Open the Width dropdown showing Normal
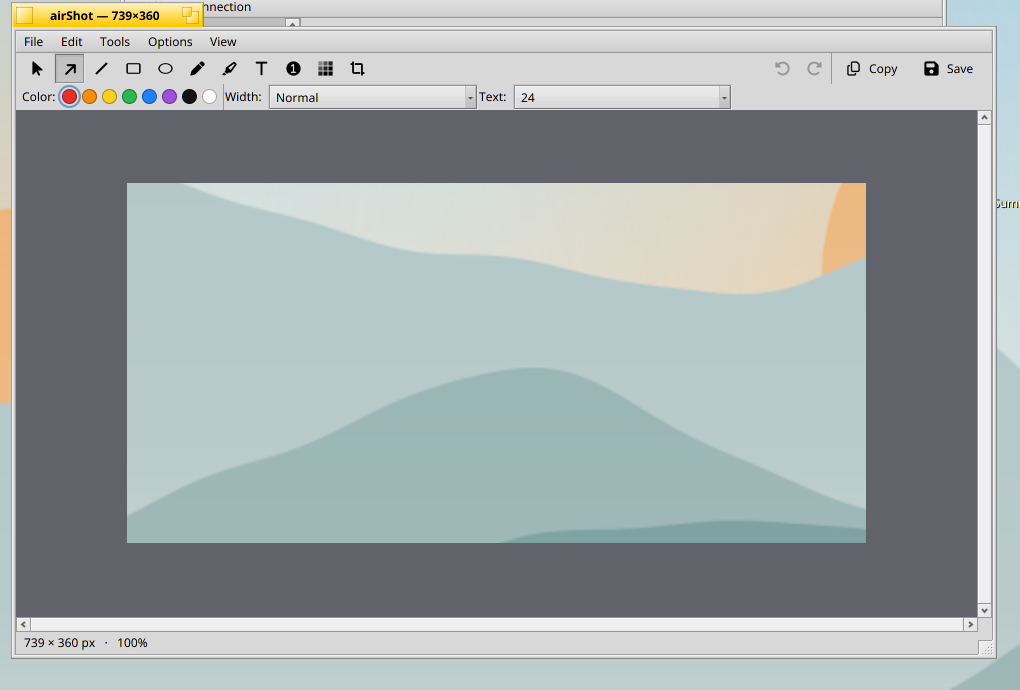Viewport: 1020px width, 690px height. (373, 98)
